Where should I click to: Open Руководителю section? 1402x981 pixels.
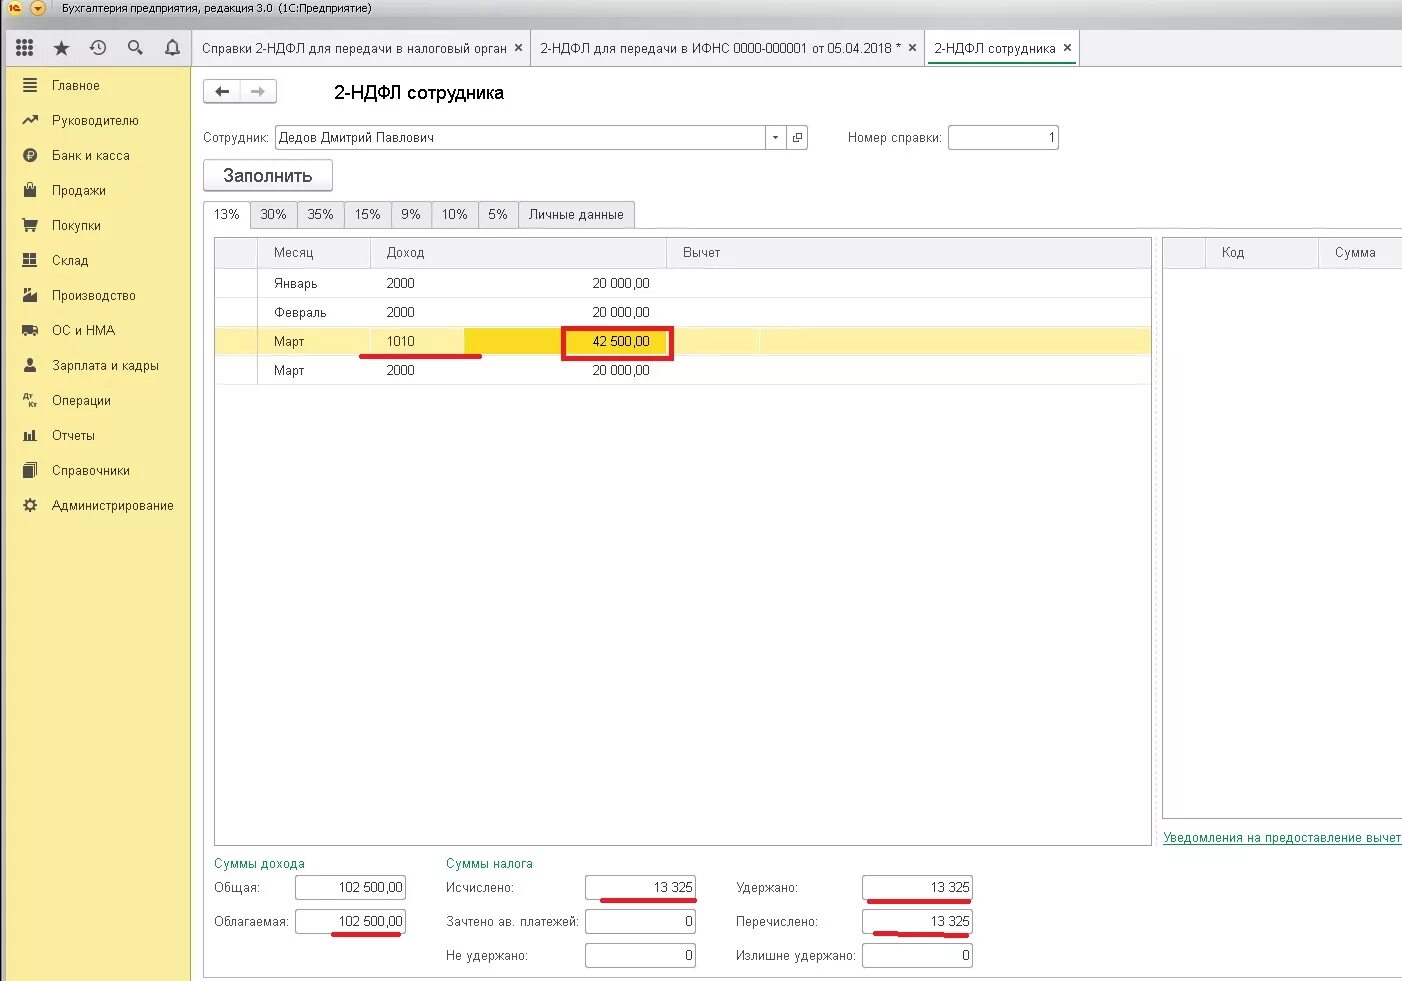click(97, 120)
